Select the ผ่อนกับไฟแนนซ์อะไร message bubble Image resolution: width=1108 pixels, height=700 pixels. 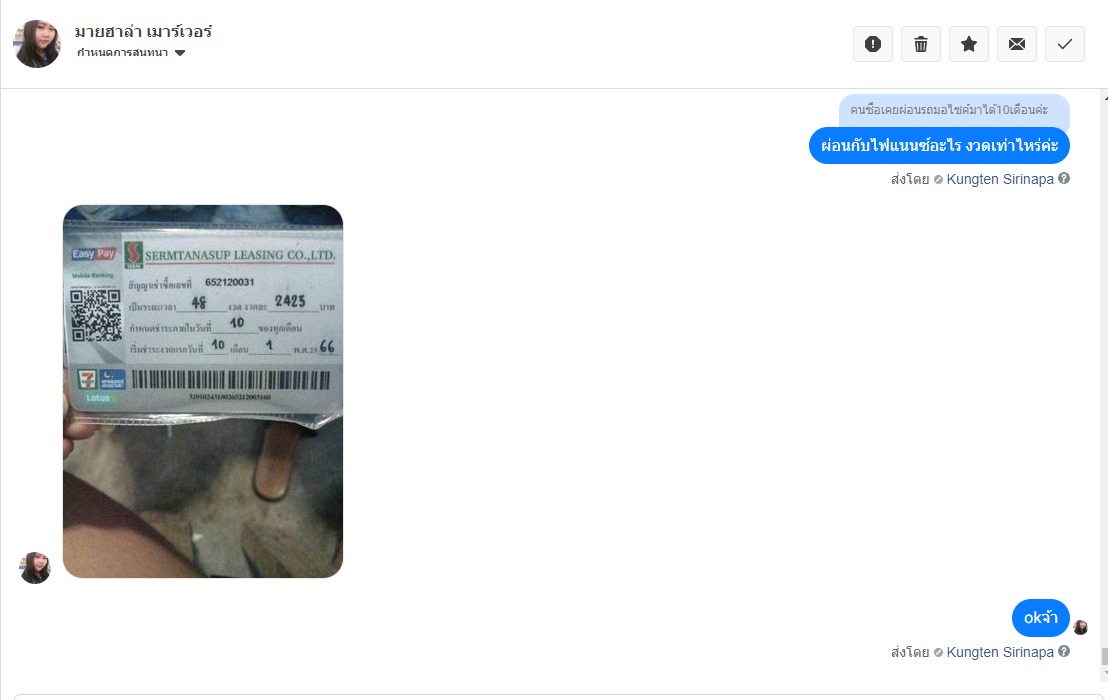(939, 146)
